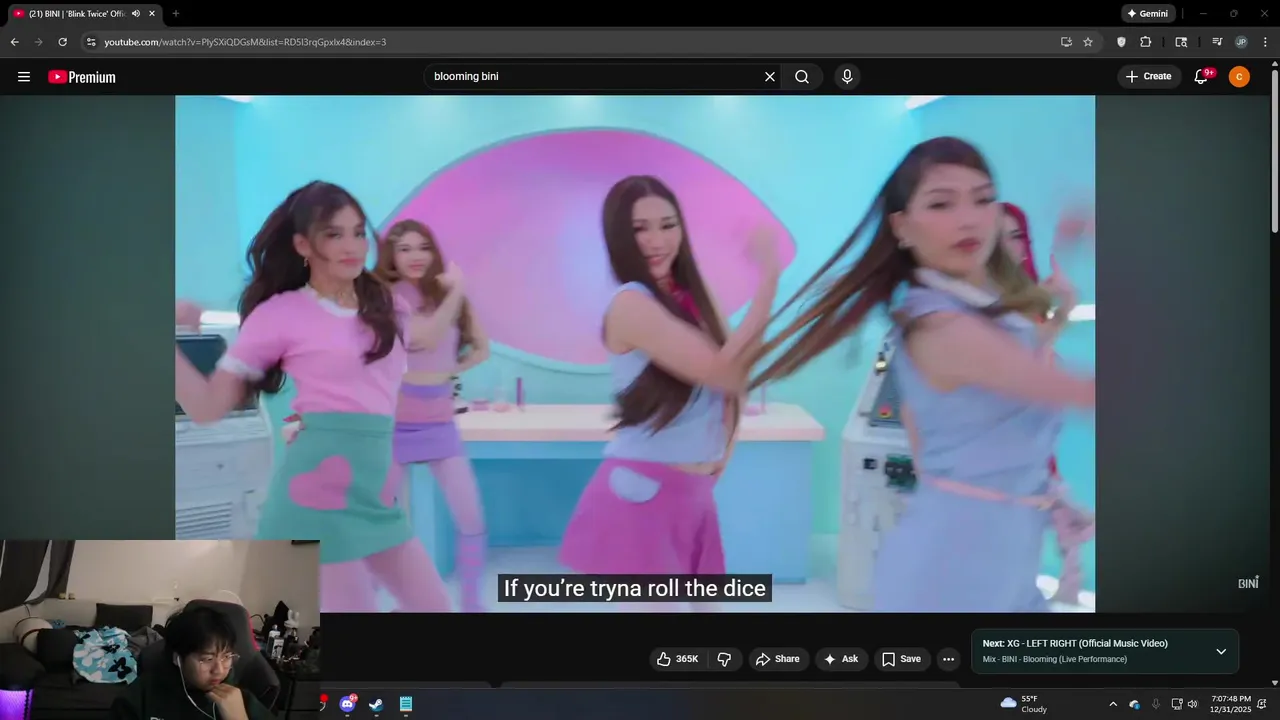Open Steam from the taskbar
Screen dimensions: 1280x720
click(376, 704)
